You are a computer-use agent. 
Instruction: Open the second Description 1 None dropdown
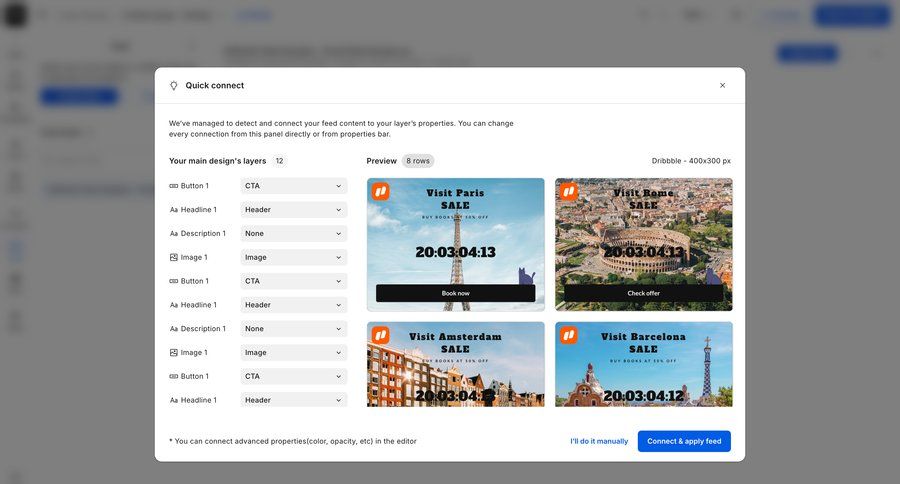click(293, 329)
